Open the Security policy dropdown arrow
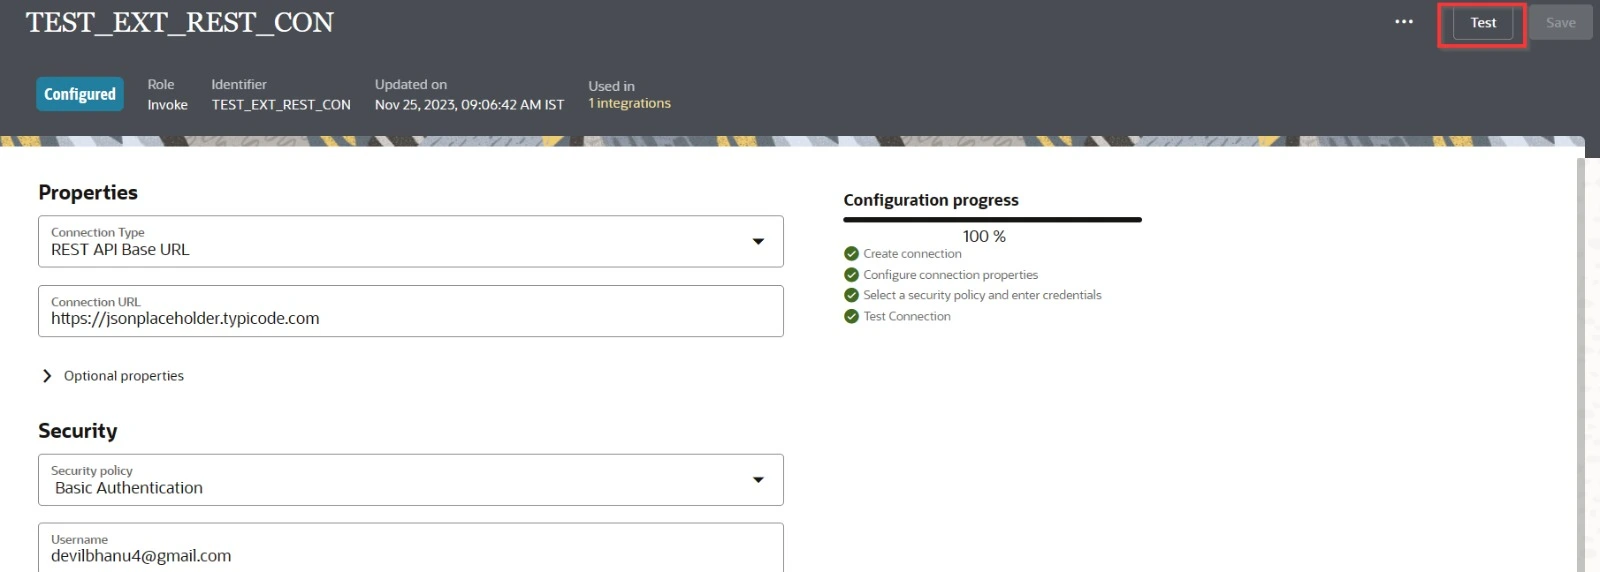Viewport: 1600px width, 572px height. (758, 480)
